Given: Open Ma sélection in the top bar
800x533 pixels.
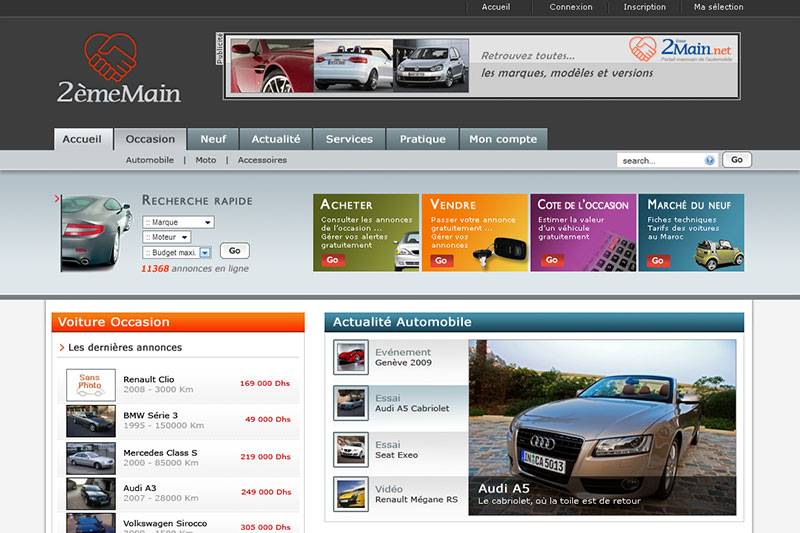Looking at the screenshot, I should [718, 7].
